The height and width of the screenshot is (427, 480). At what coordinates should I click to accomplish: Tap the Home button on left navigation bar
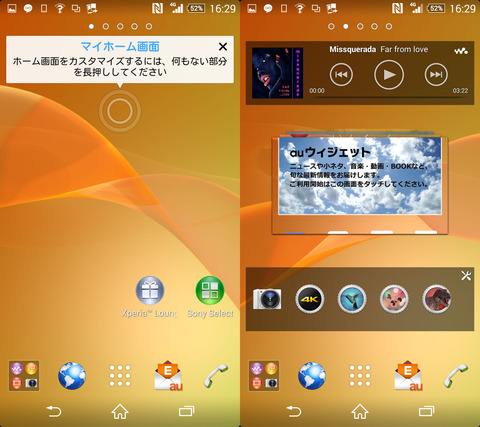[x=120, y=411]
